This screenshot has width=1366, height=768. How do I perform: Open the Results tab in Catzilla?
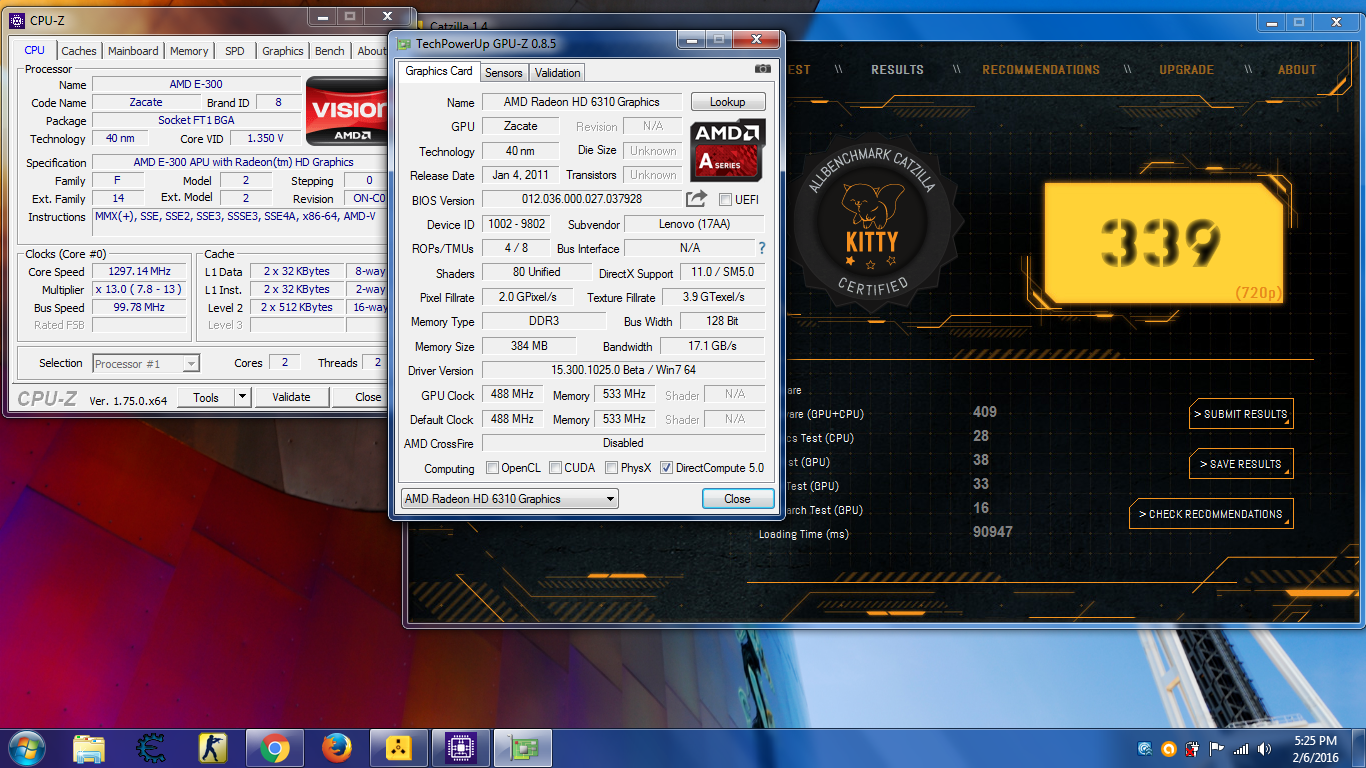coord(897,70)
